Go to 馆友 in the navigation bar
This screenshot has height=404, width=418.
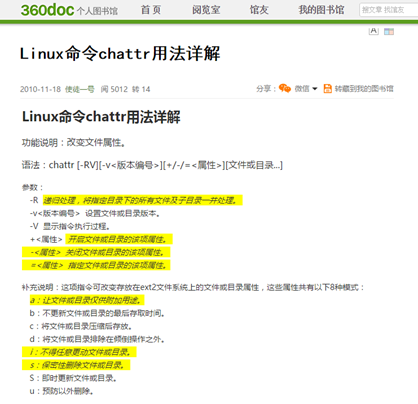pos(259,10)
